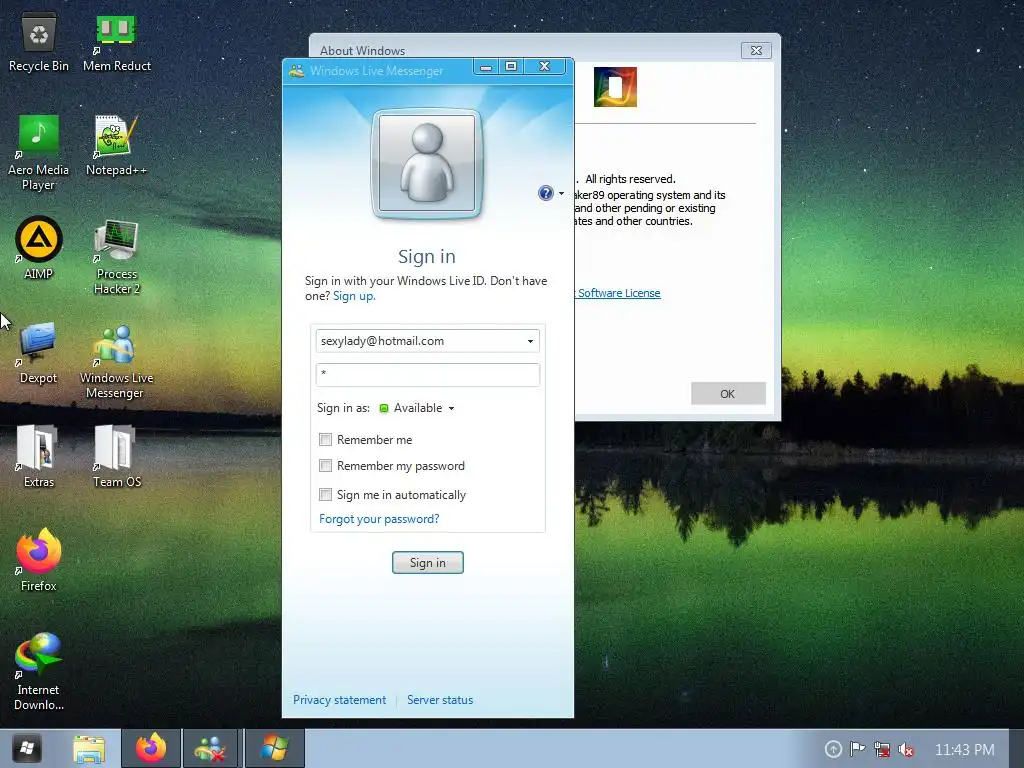Open Aero Media Player desktop icon

[x=39, y=152]
